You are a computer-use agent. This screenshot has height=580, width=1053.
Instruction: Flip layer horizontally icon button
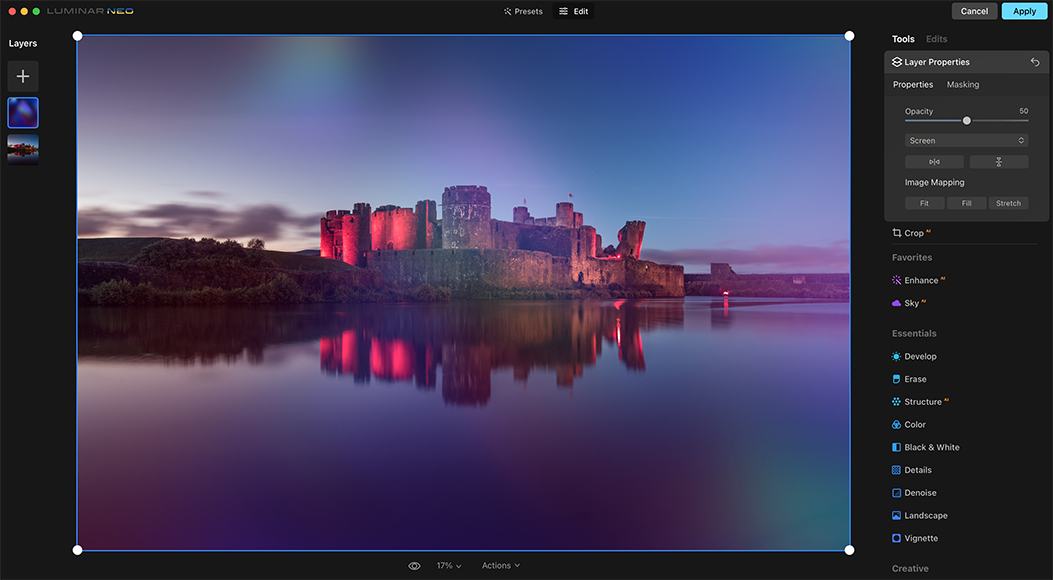click(x=934, y=162)
